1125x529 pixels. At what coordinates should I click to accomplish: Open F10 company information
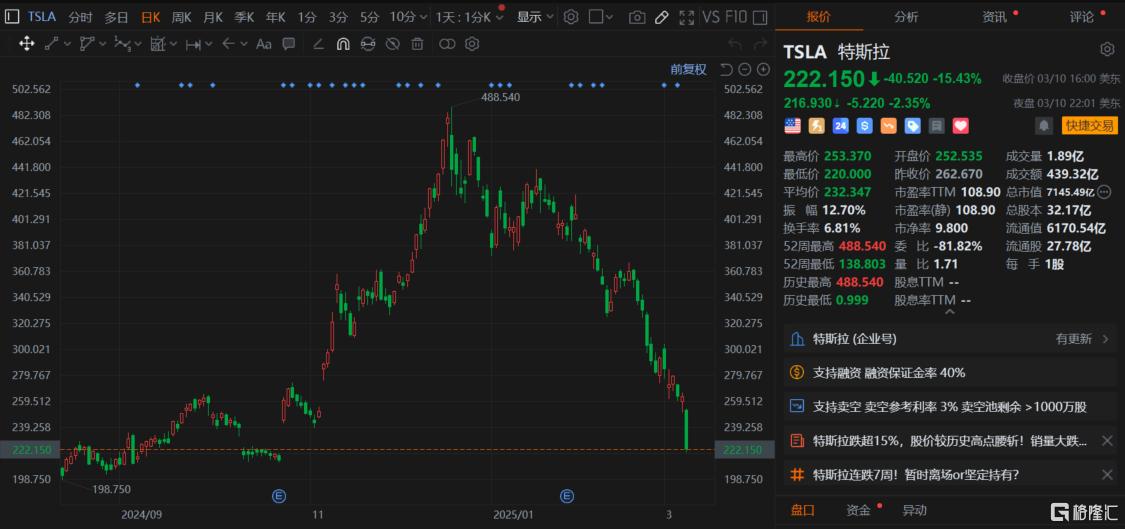point(735,17)
